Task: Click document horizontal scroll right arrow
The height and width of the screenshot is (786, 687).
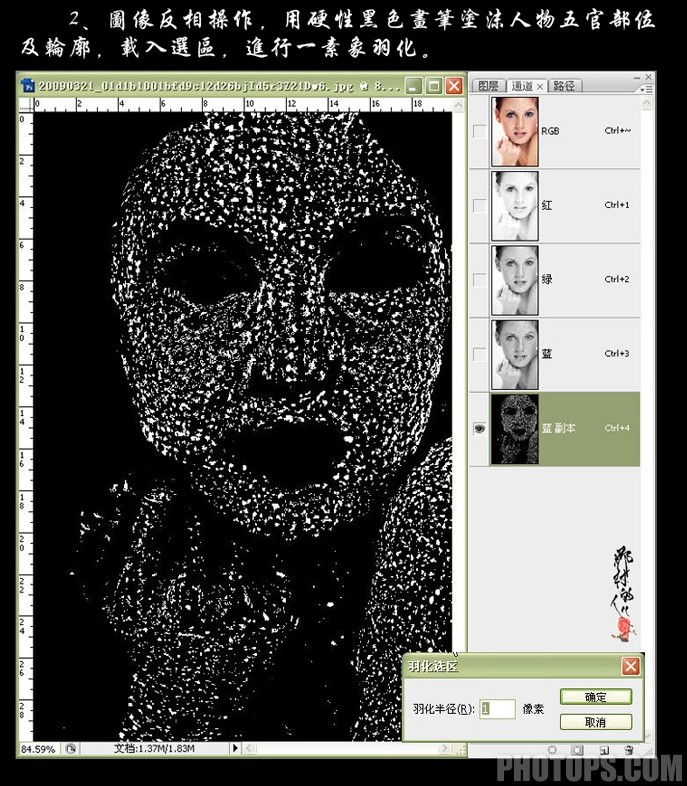Action: point(444,748)
